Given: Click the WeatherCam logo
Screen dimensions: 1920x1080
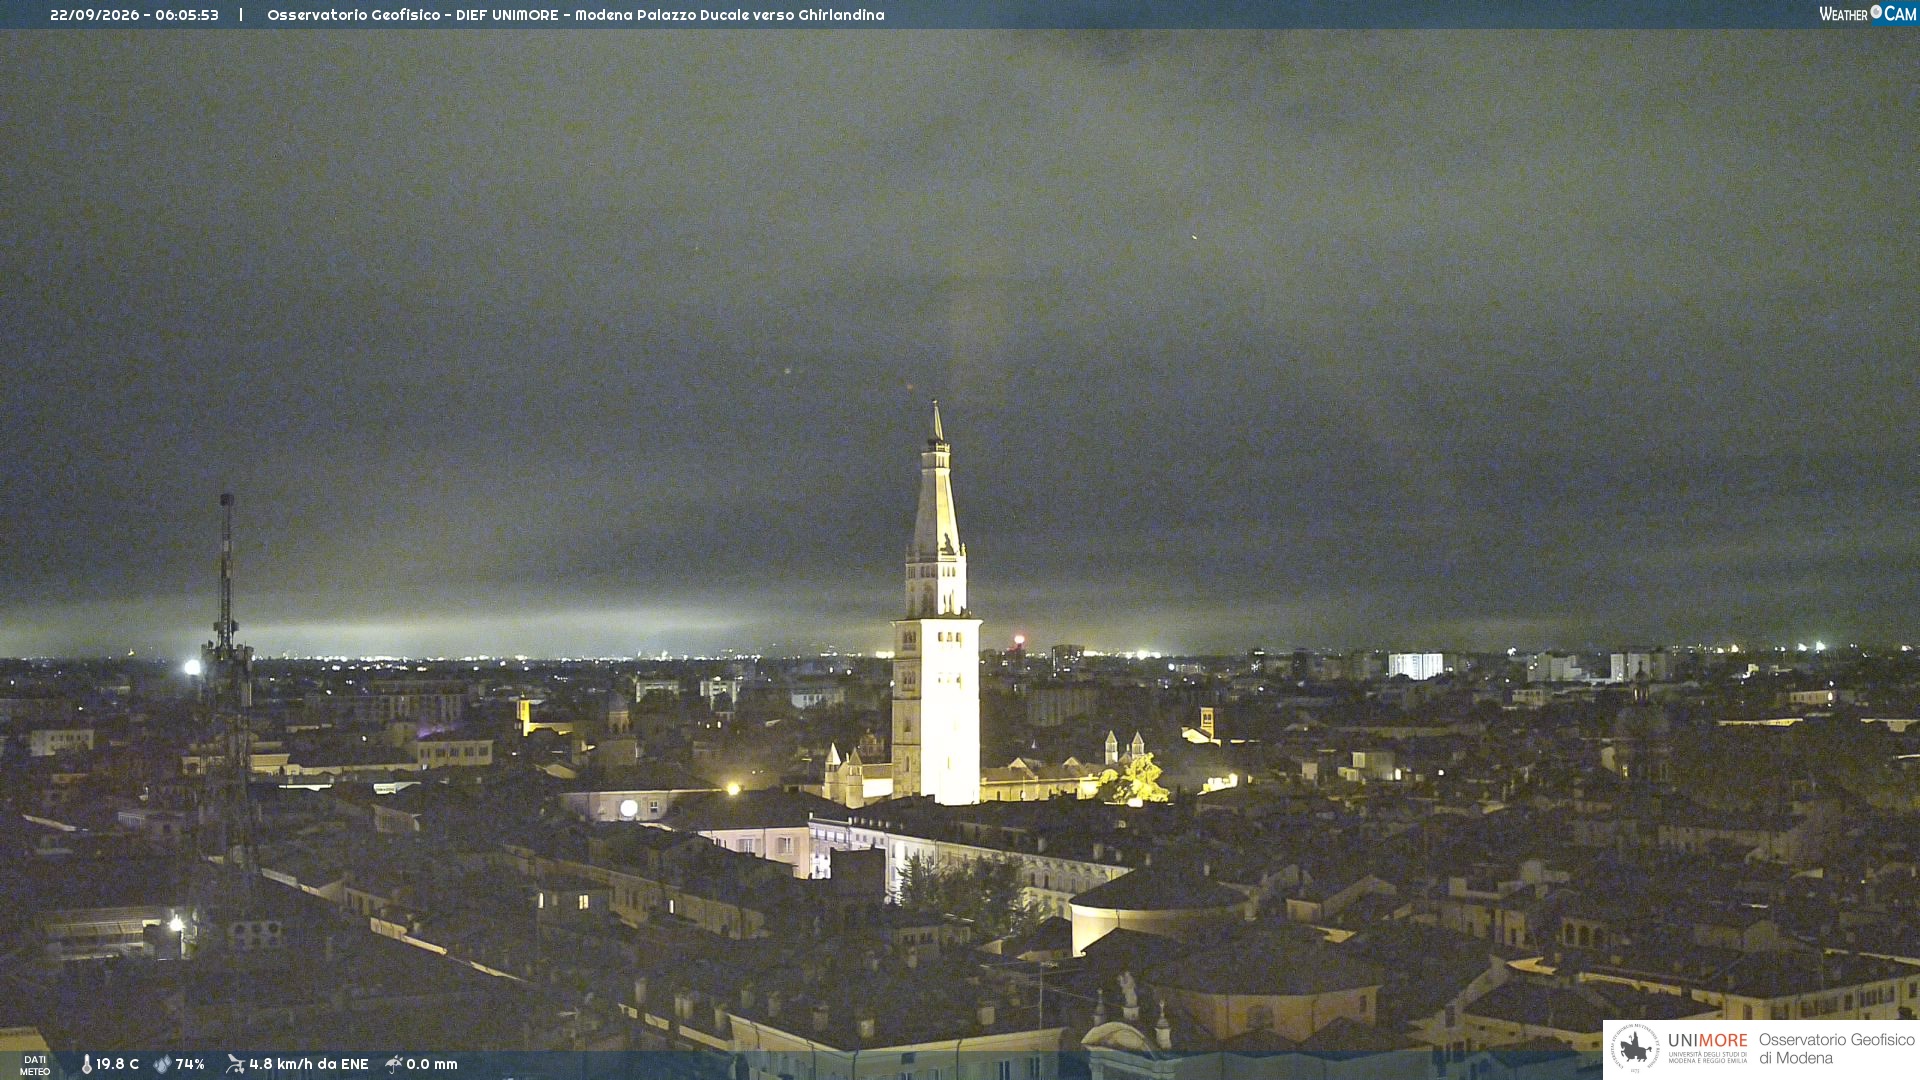Looking at the screenshot, I should click(1867, 13).
